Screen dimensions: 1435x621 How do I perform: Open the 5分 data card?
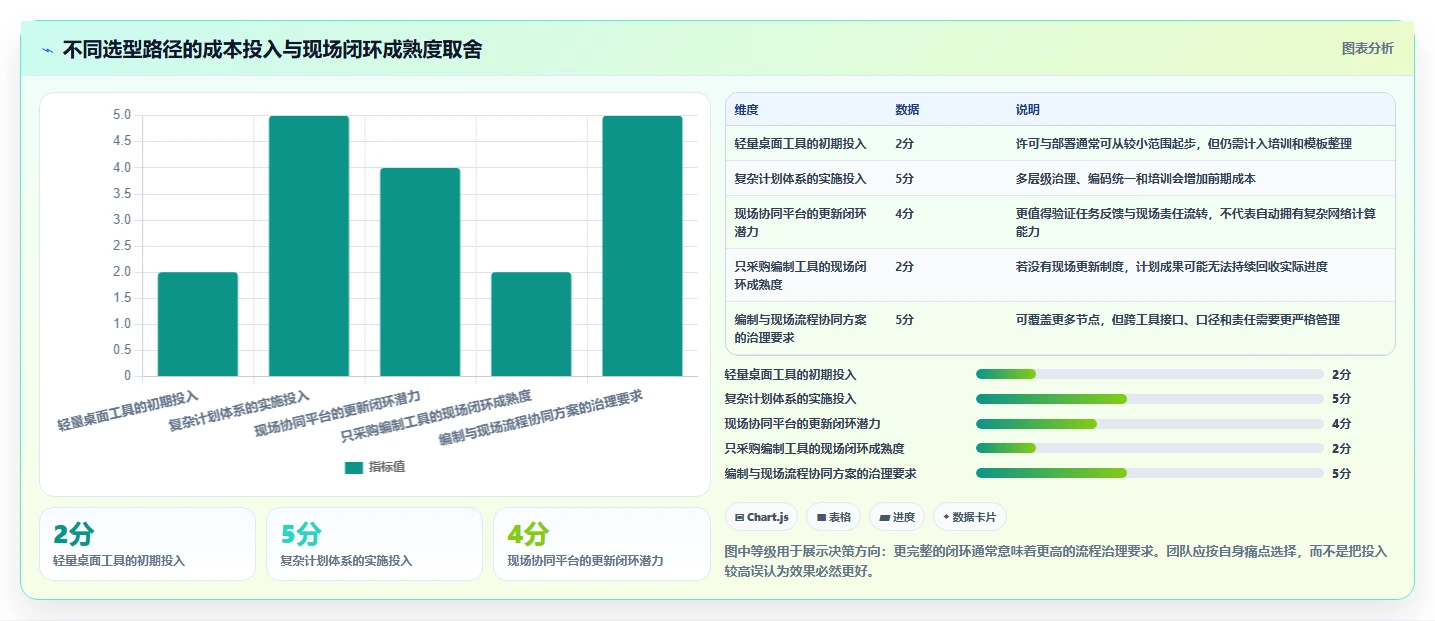(x=374, y=544)
